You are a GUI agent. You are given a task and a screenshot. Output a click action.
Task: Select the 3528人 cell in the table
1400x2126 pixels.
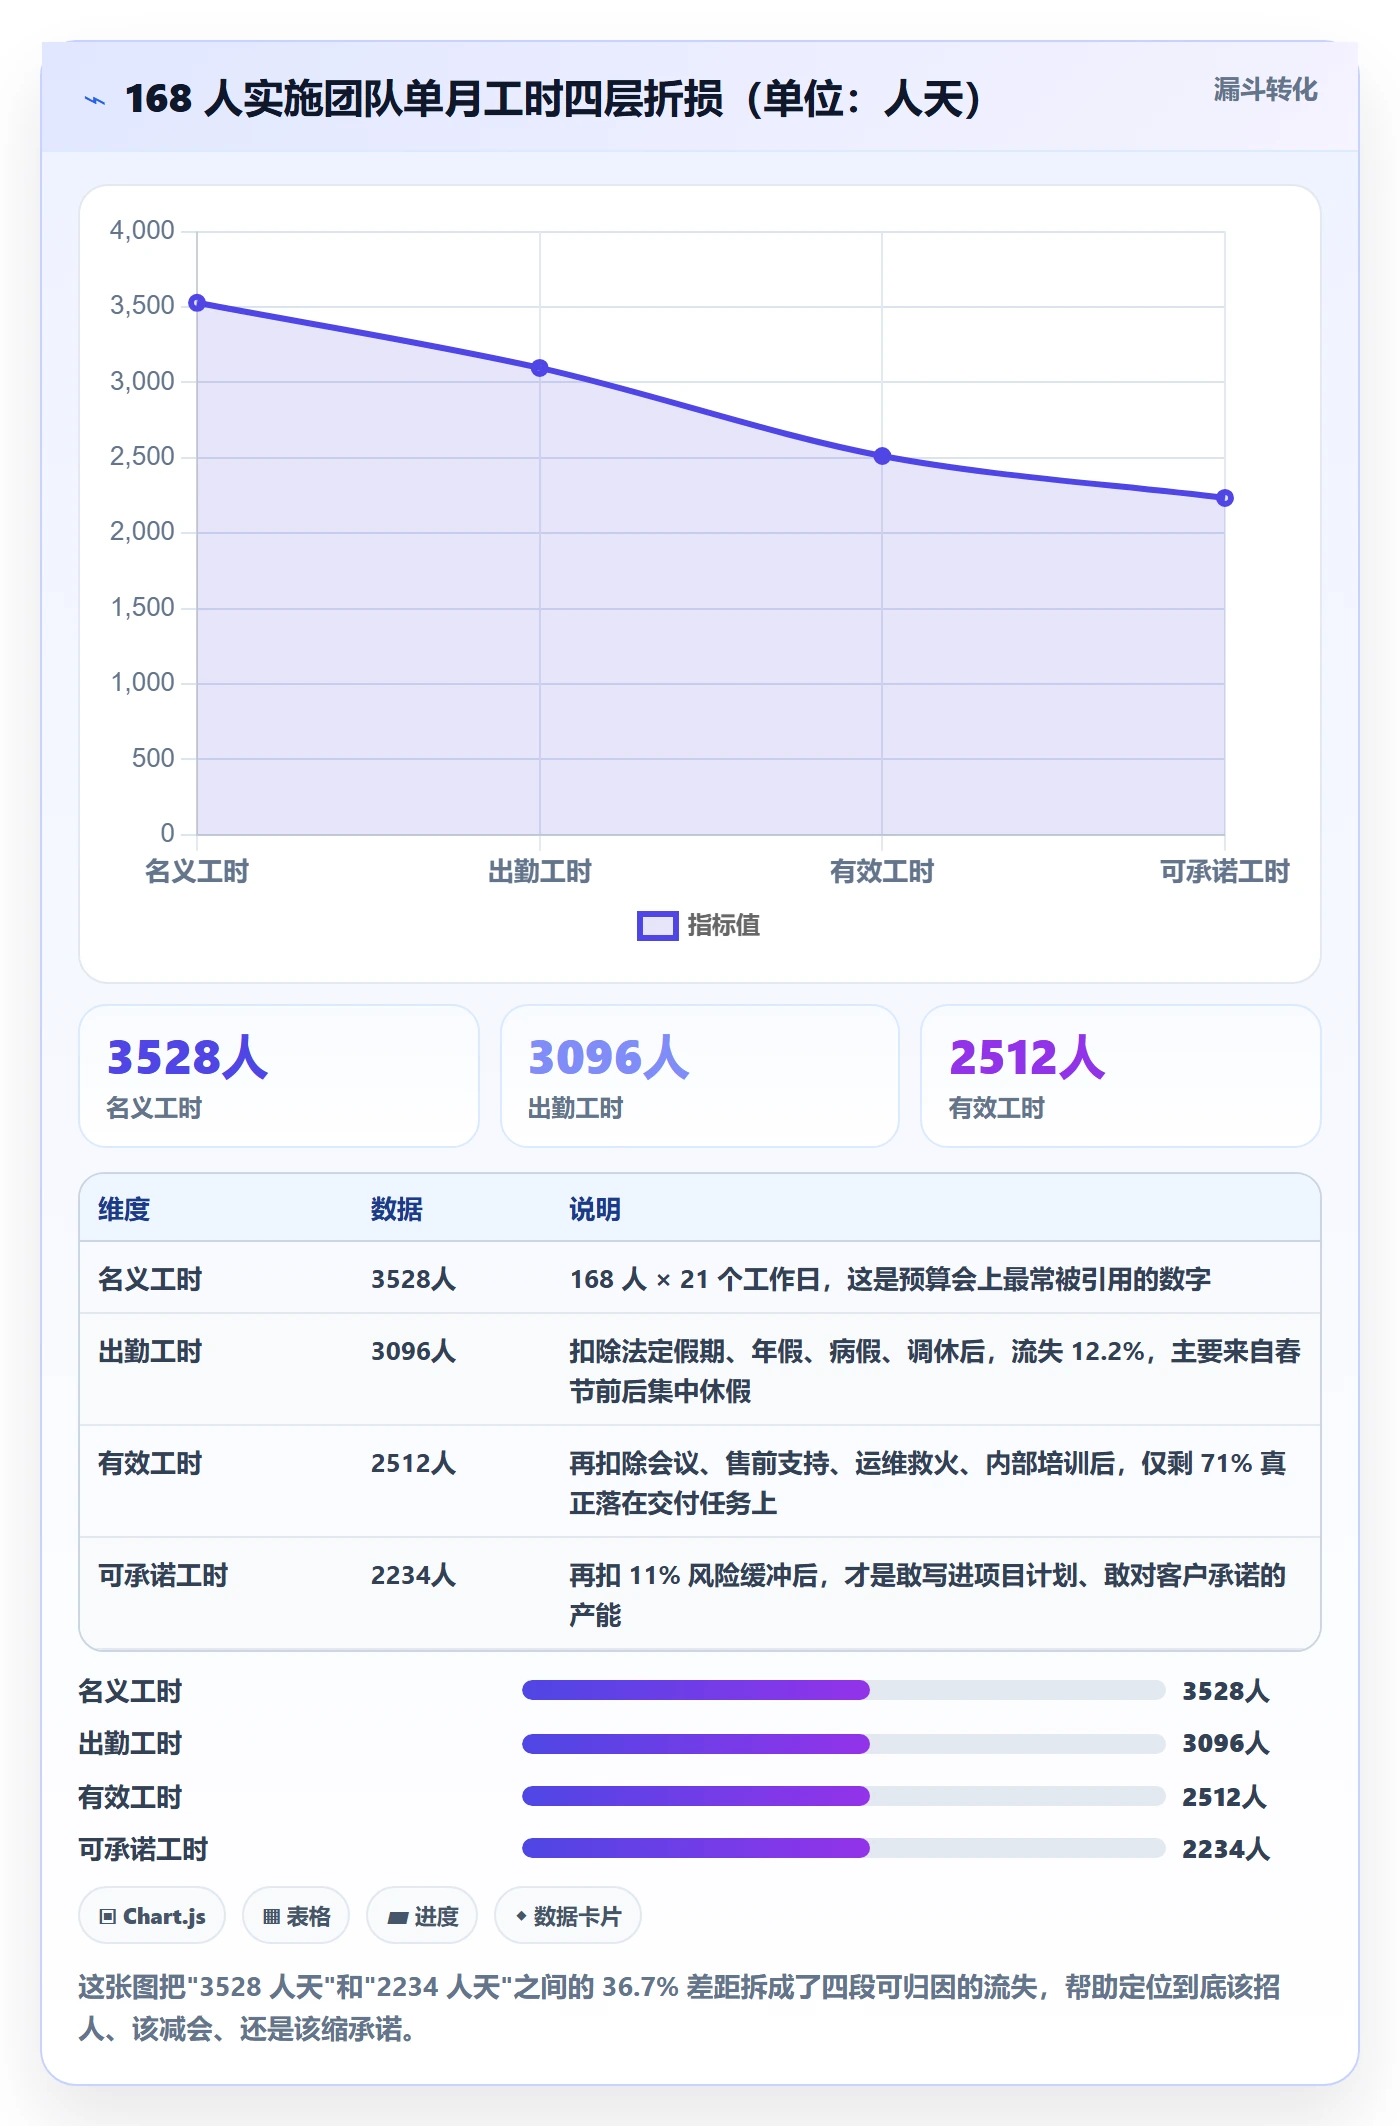pos(413,1279)
